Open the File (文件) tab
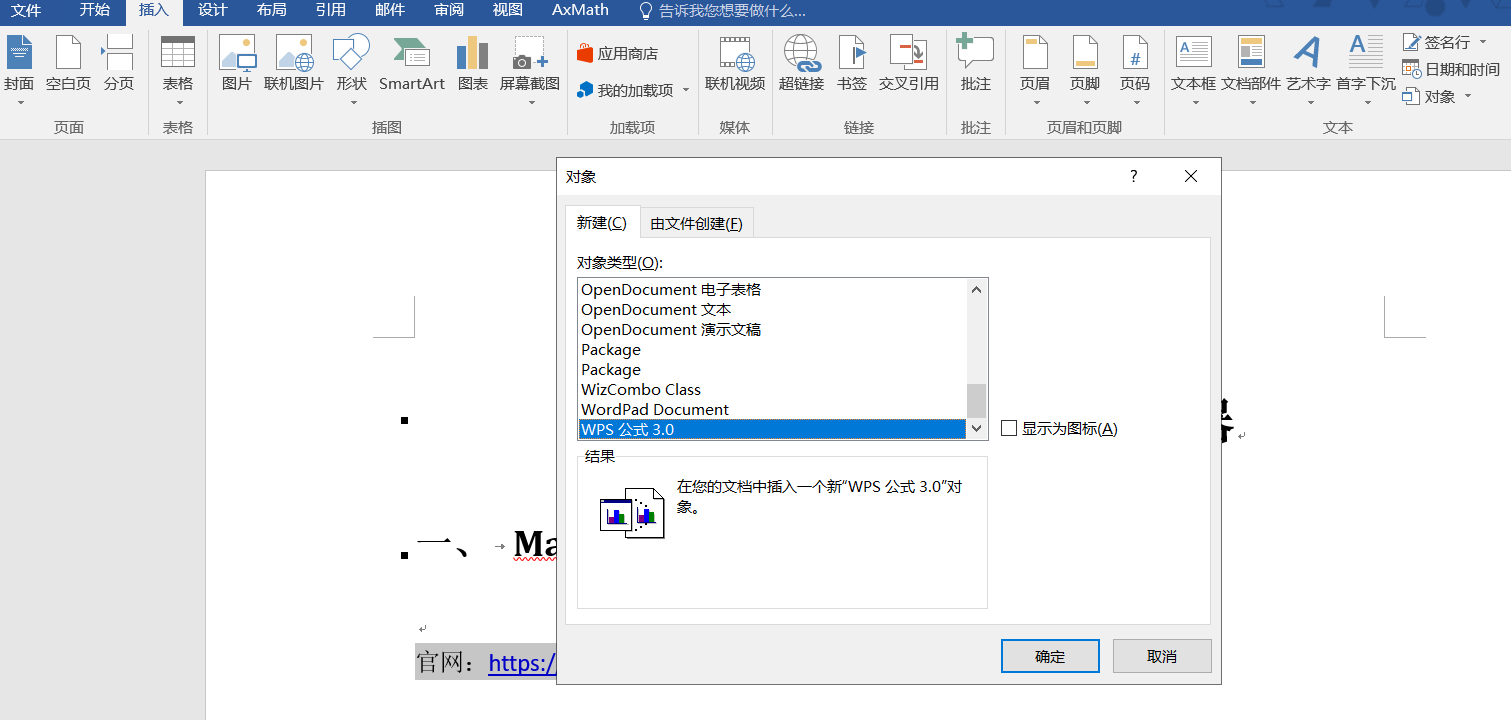This screenshot has width=1511, height=720. click(x=26, y=11)
